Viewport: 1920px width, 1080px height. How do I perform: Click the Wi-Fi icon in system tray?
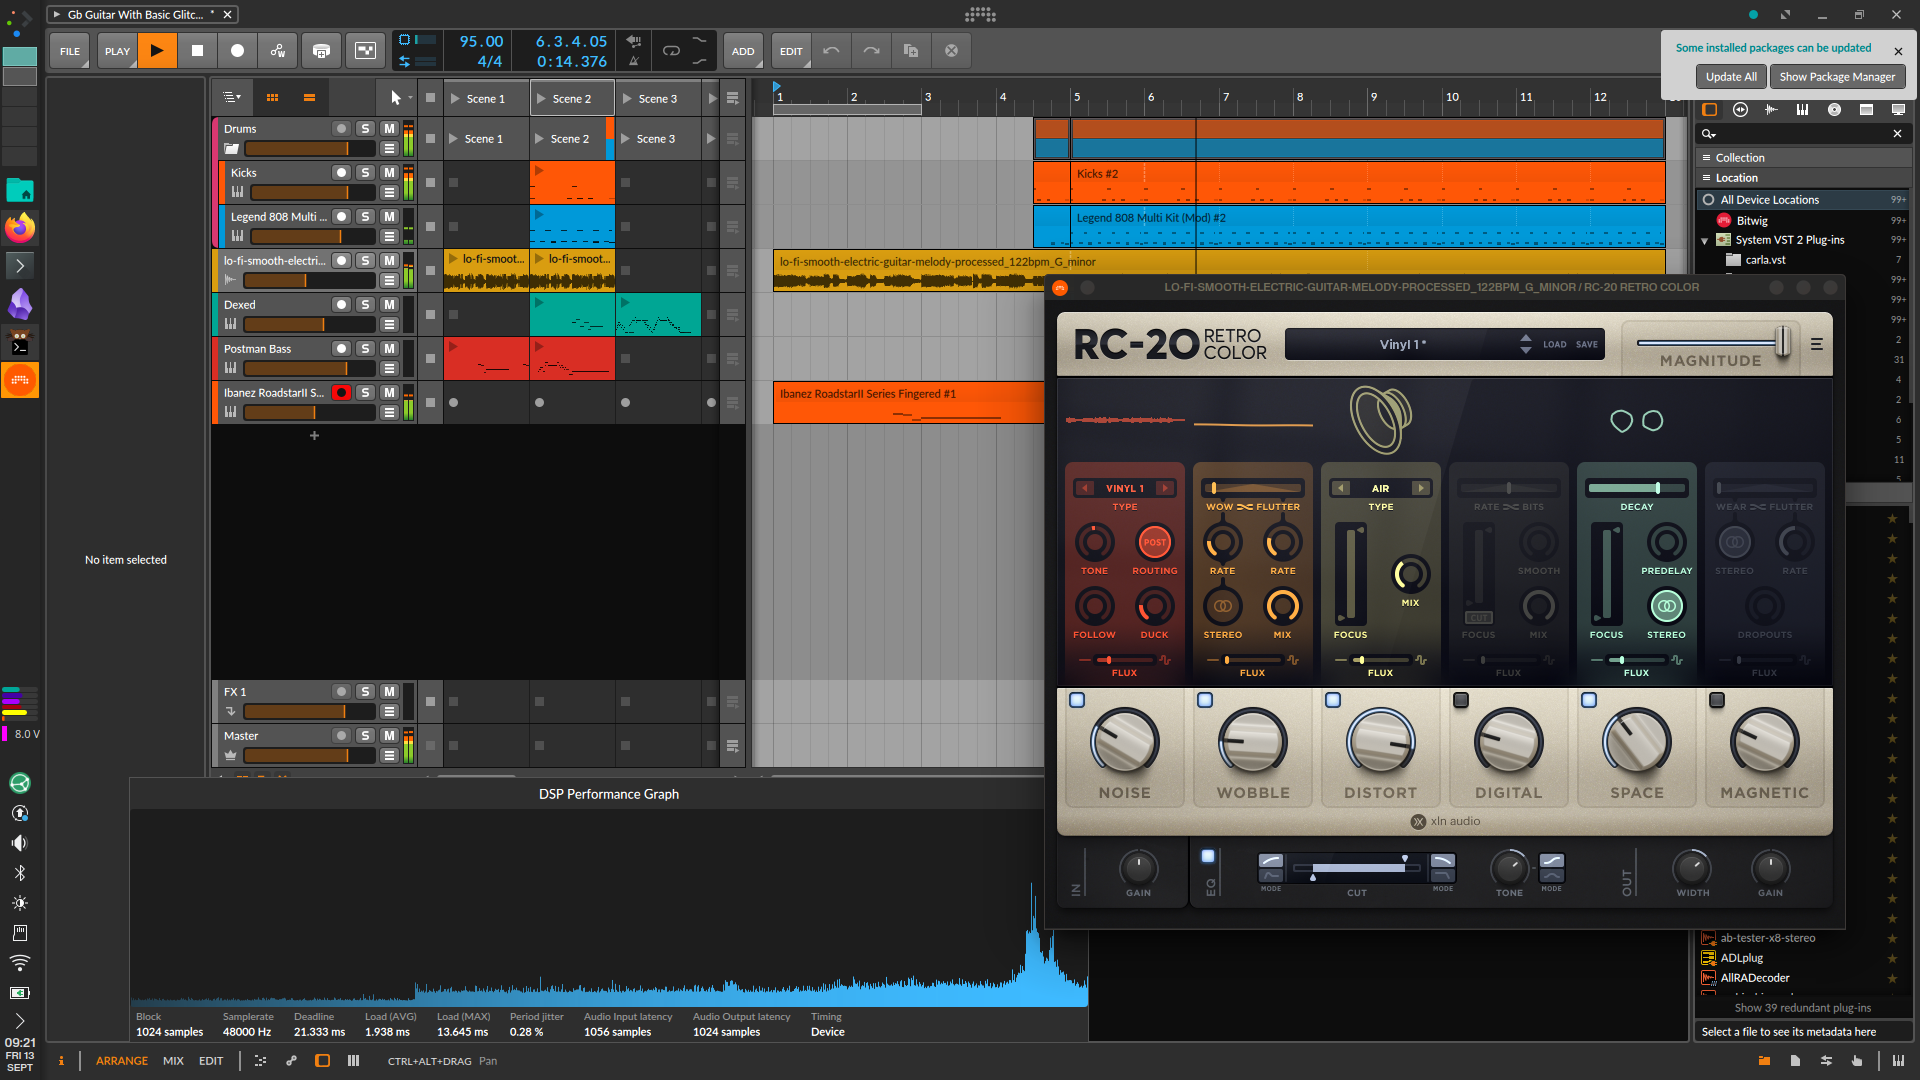(x=20, y=963)
